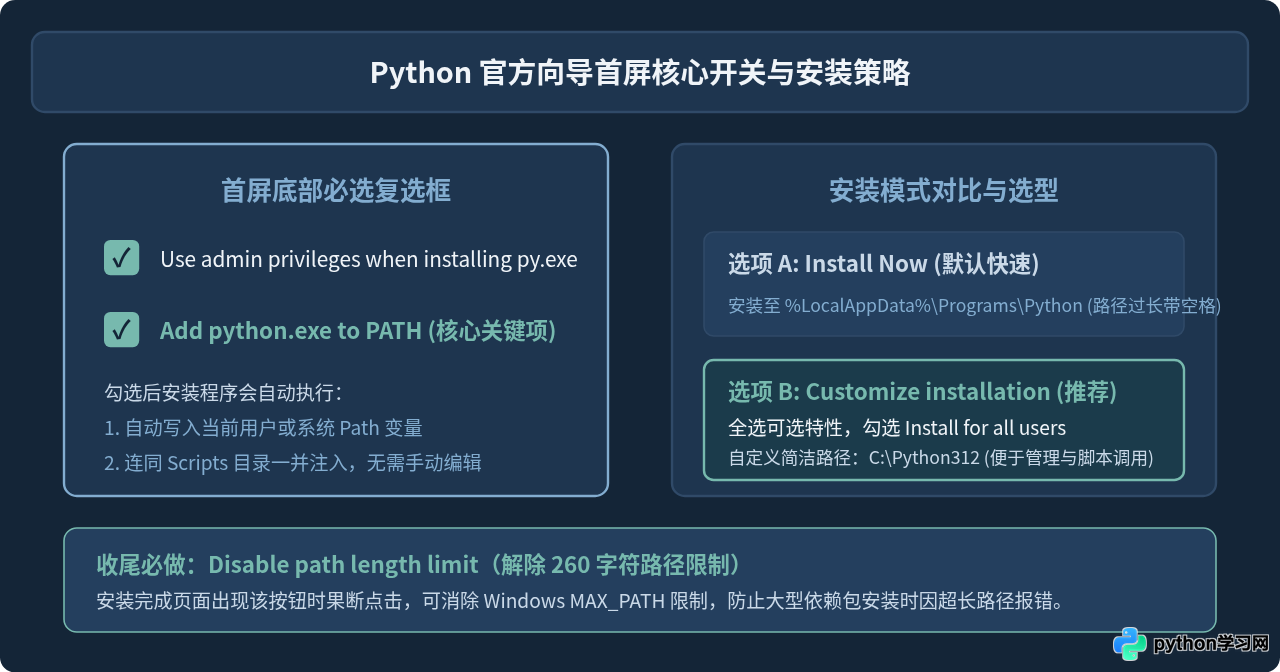This screenshot has height=672, width=1280.
Task: Click step 1 about writing the Path variable
Action: click(264, 428)
